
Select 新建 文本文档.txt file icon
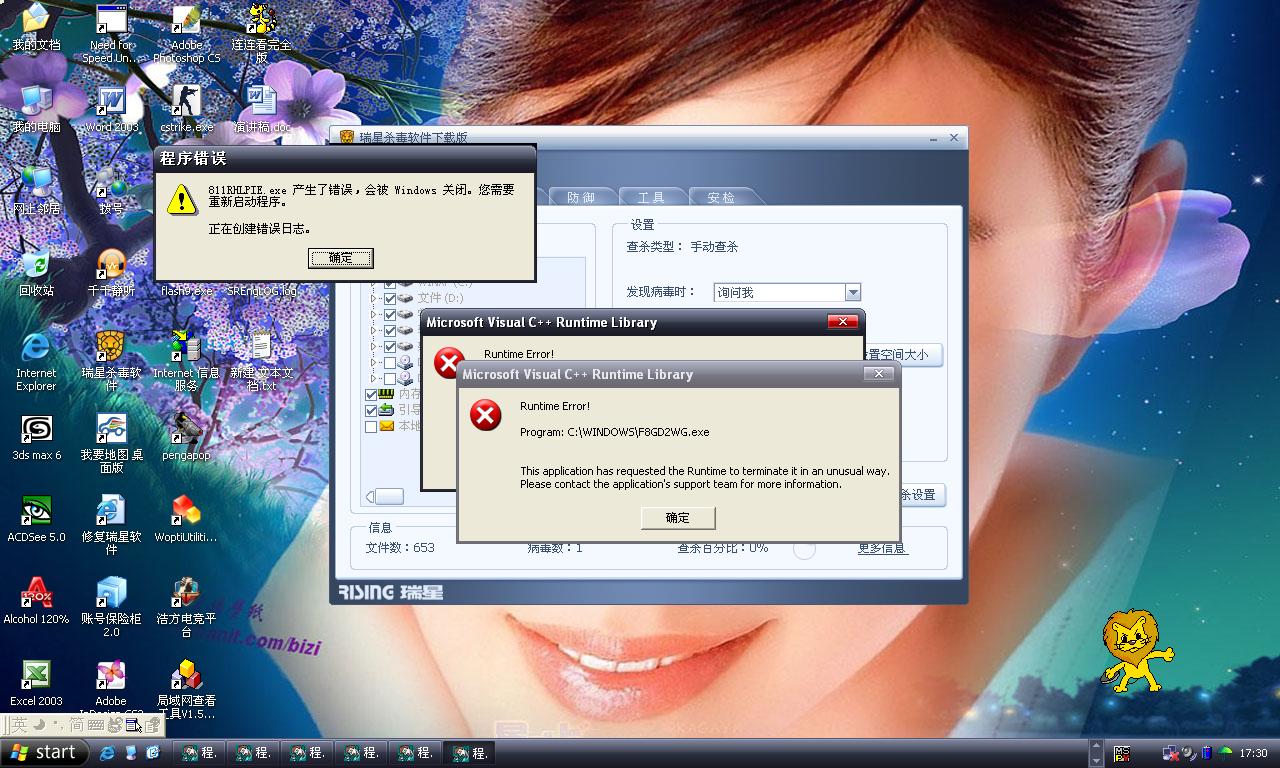click(261, 360)
